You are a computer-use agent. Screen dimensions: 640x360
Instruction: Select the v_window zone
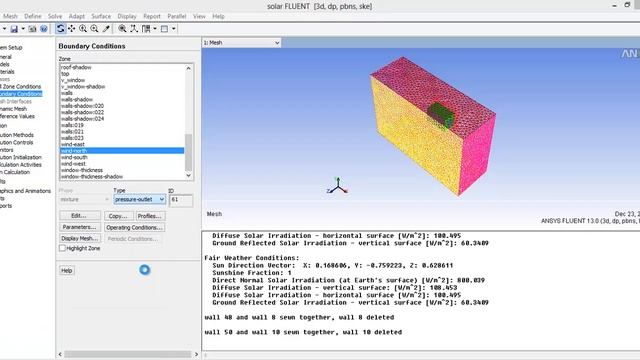coord(73,80)
